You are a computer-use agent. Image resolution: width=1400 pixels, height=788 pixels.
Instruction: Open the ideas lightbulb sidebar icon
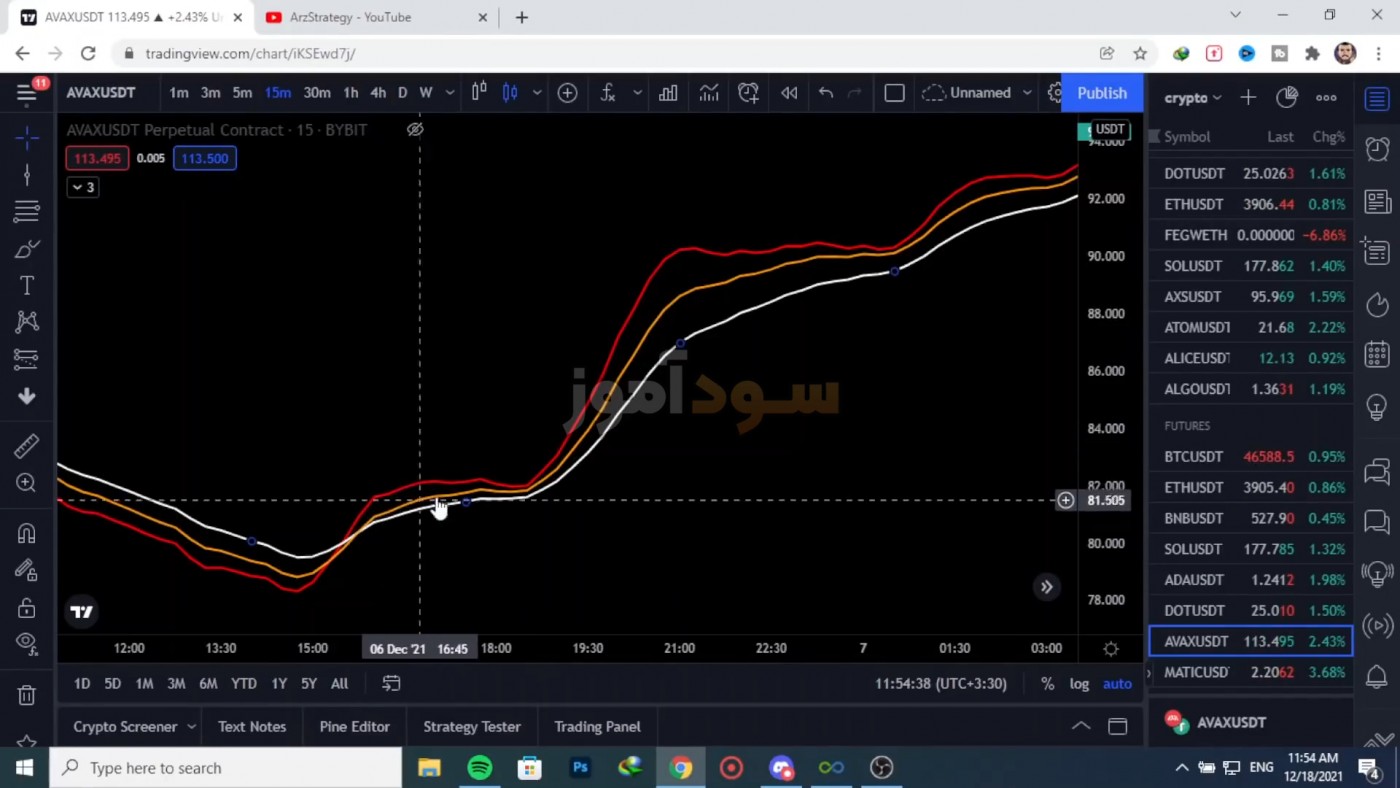(x=1377, y=407)
